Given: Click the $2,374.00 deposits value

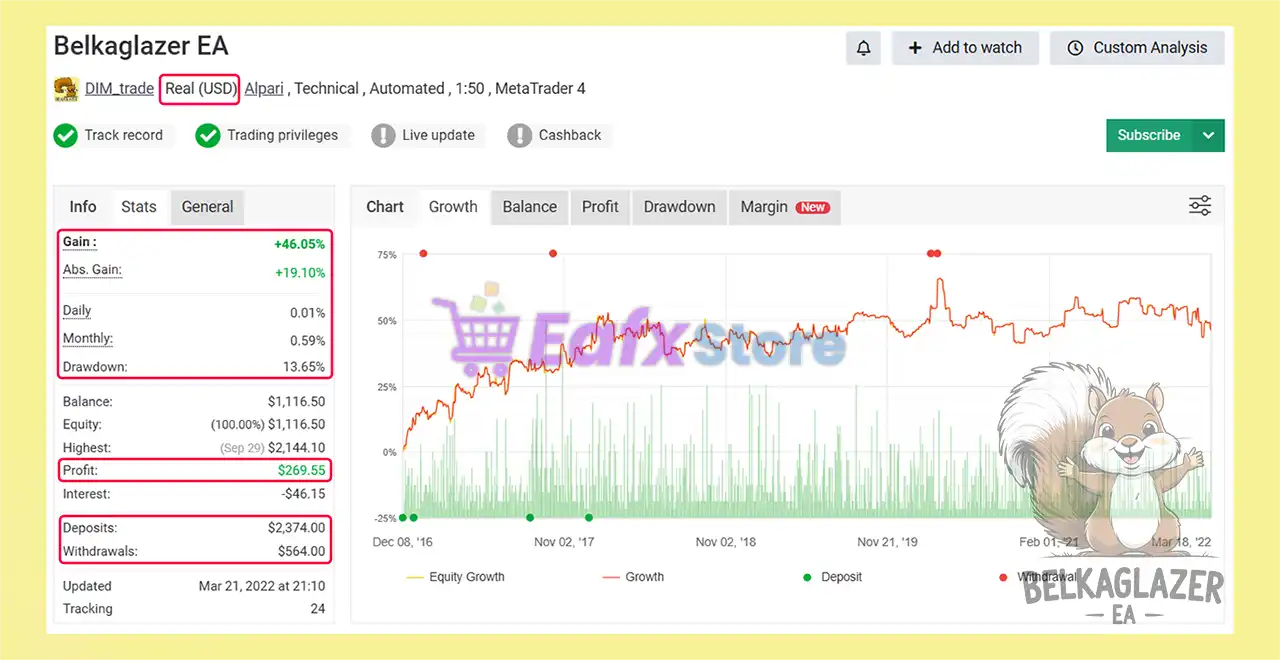Looking at the screenshot, I should pos(296,528).
